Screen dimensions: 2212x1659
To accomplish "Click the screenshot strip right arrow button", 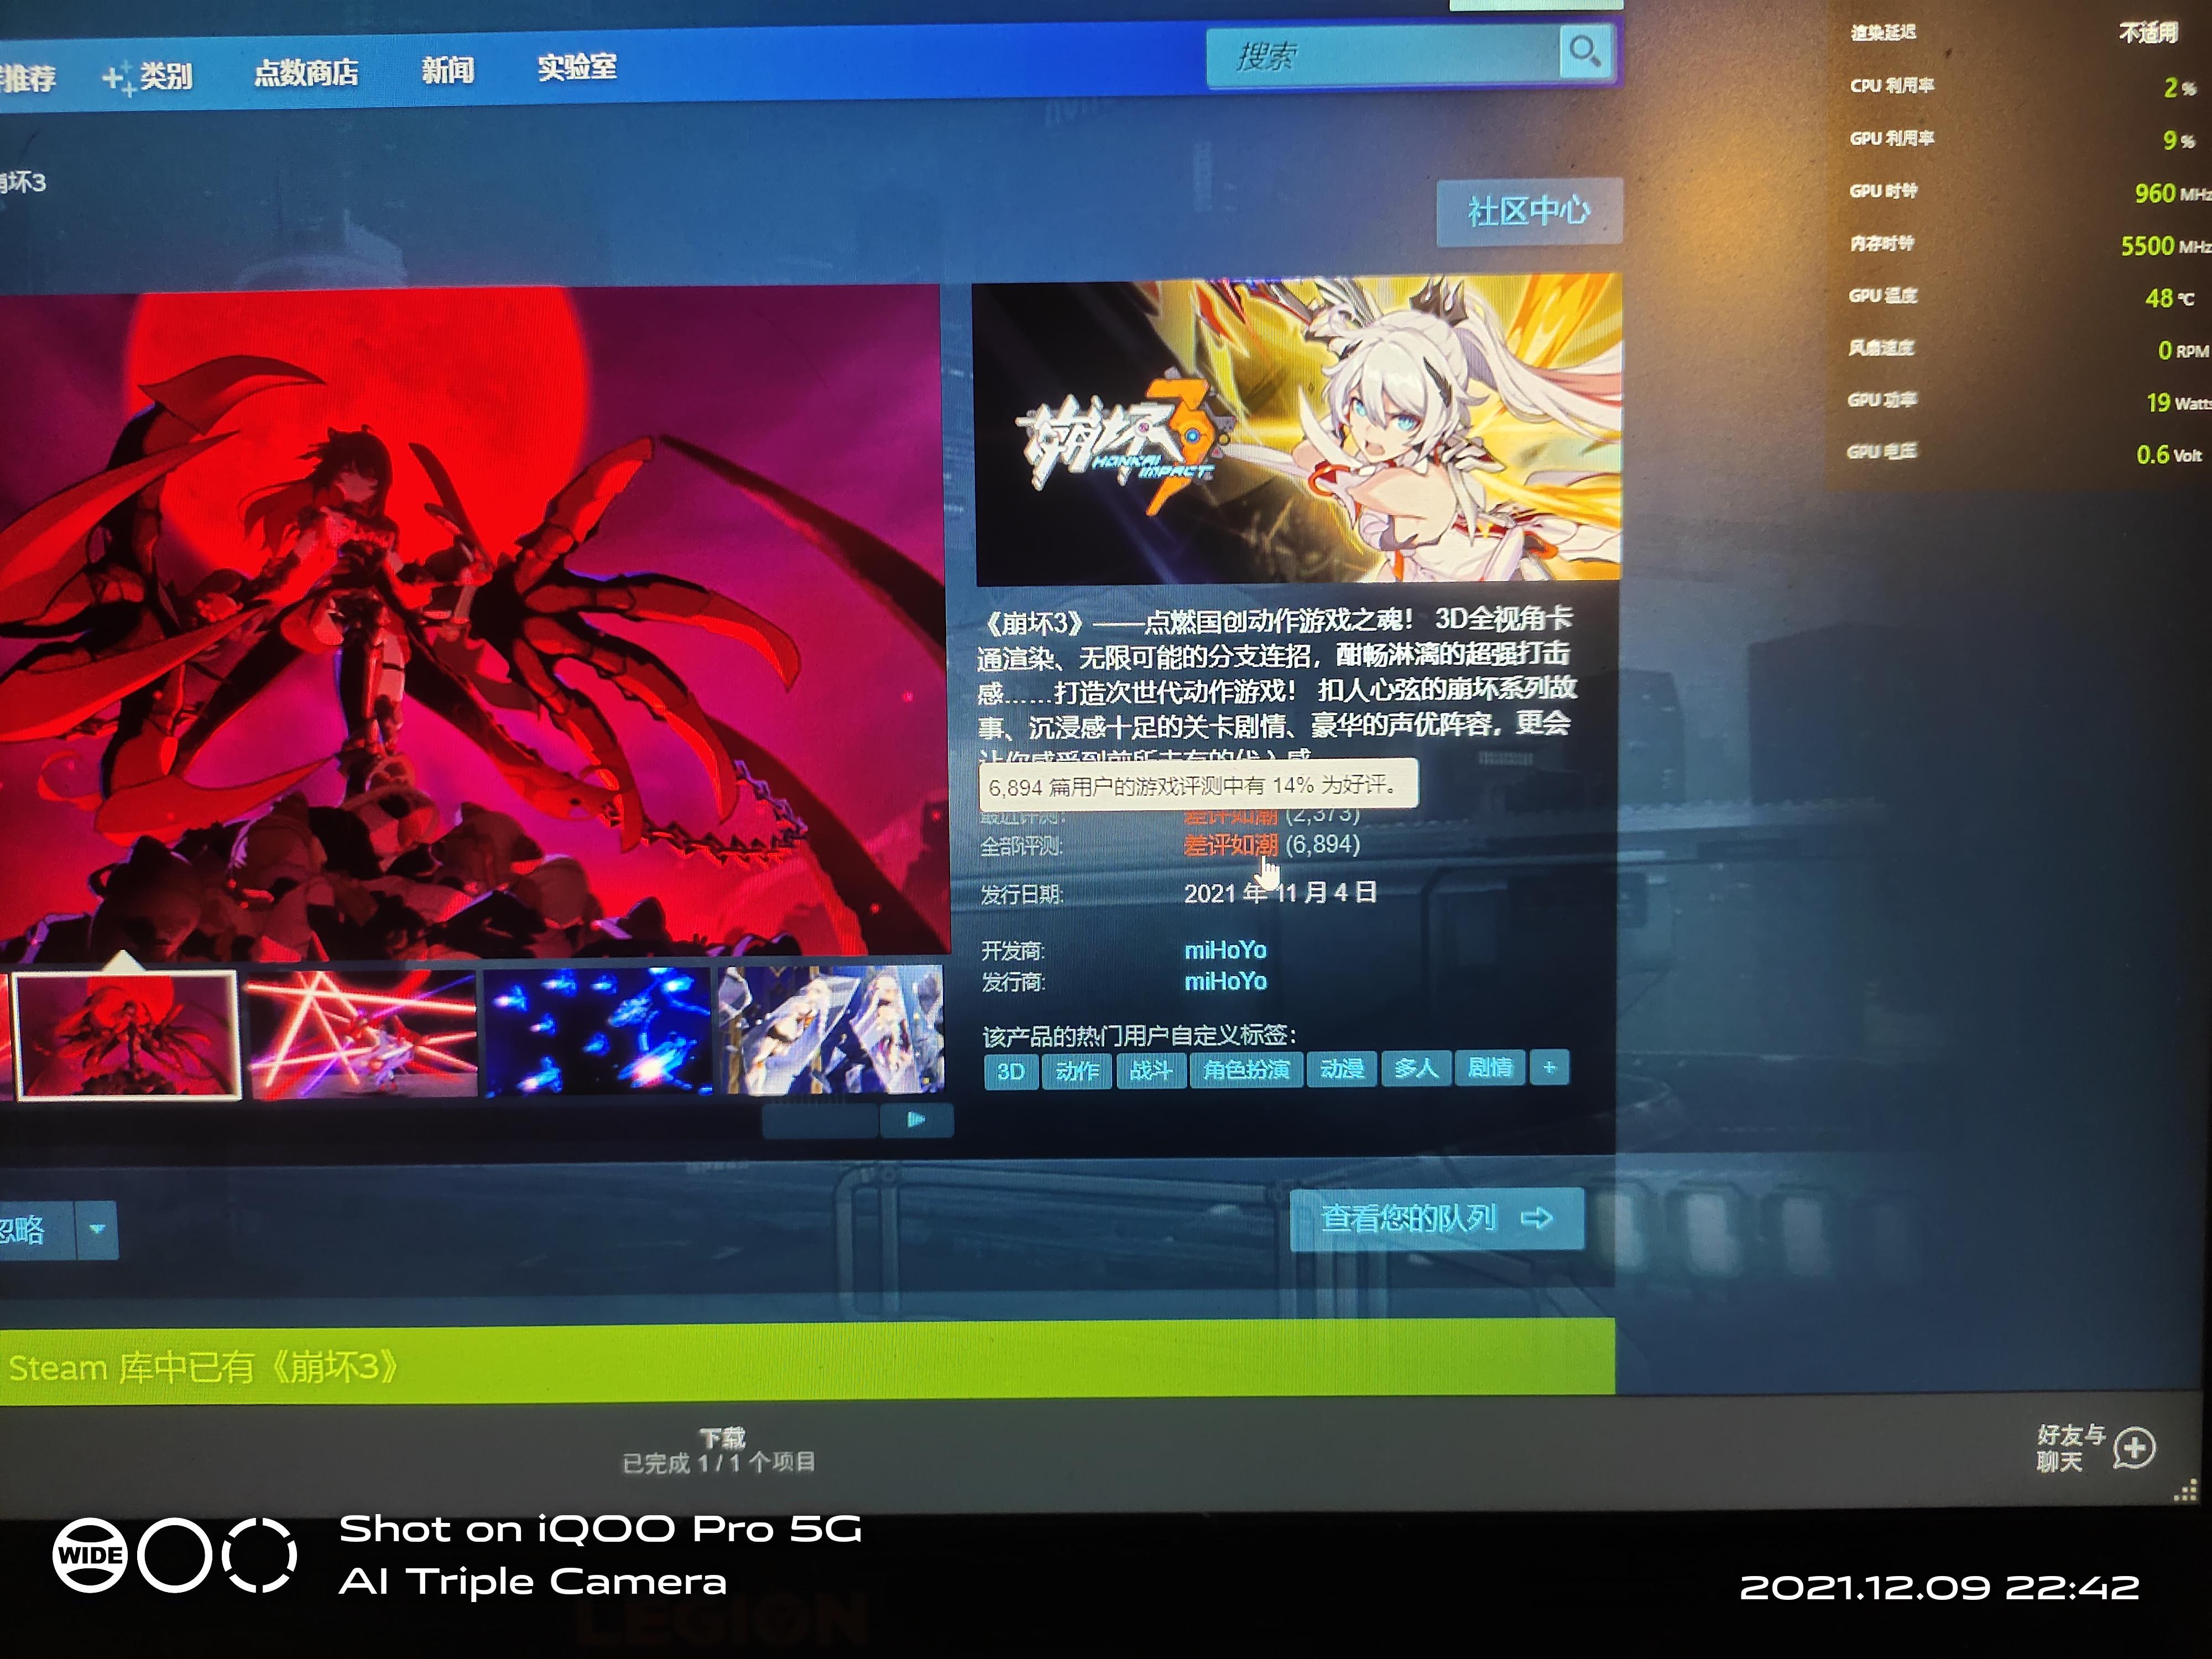I will 916,1120.
